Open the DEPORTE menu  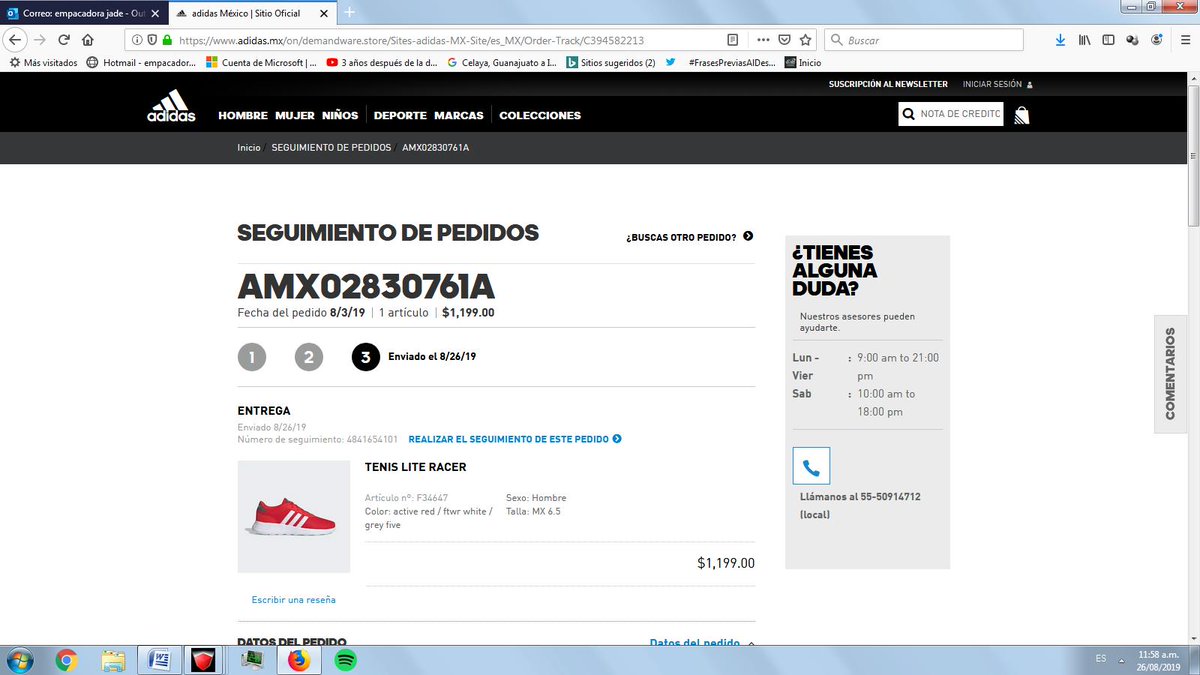click(400, 115)
